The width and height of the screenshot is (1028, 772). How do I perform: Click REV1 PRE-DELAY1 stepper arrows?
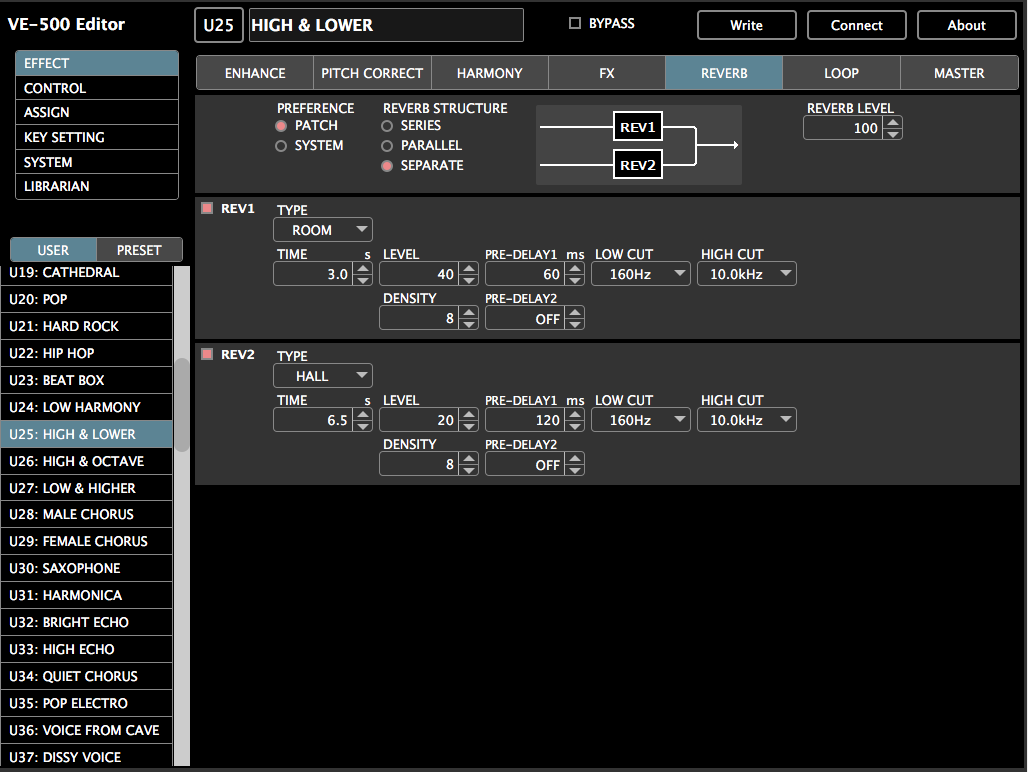click(x=575, y=274)
